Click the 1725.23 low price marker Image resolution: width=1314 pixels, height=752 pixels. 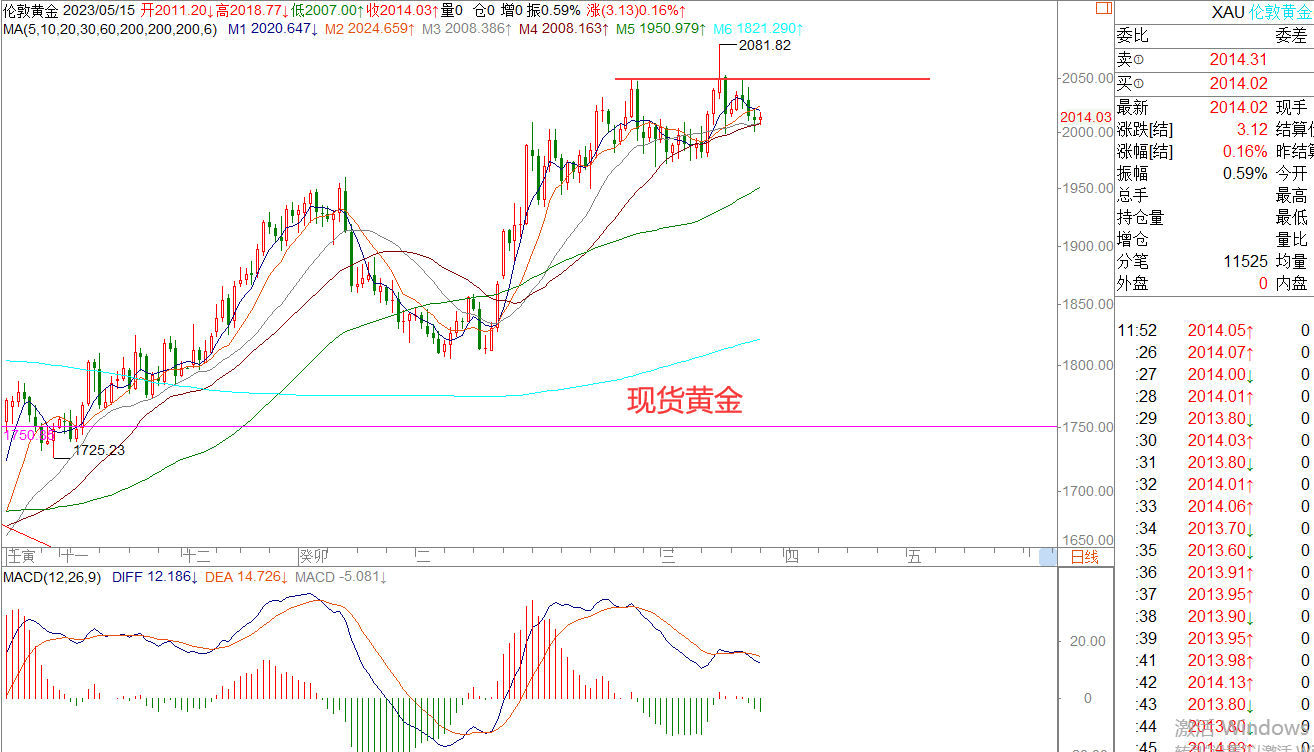click(x=99, y=451)
